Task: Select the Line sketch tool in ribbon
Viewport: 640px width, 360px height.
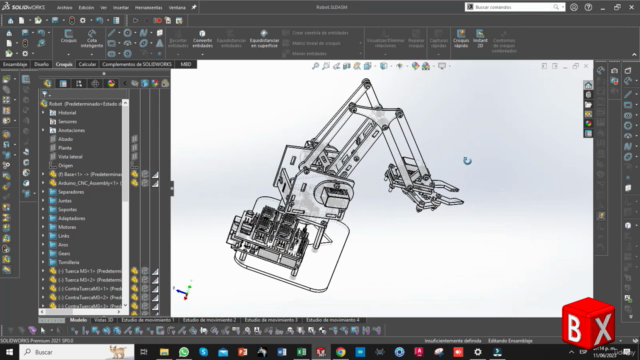Action: [111, 33]
